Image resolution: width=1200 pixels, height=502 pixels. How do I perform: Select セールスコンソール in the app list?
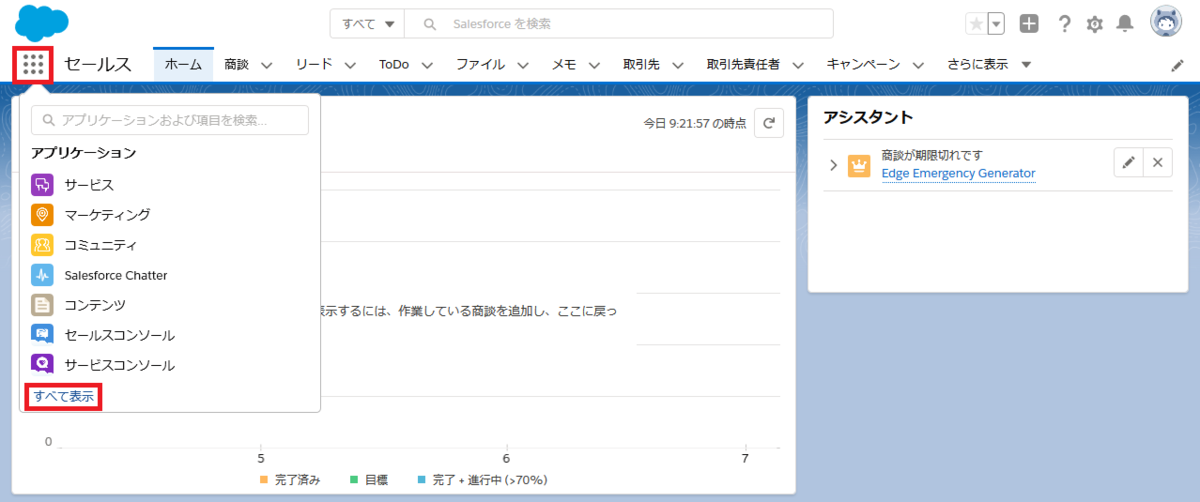tap(119, 335)
